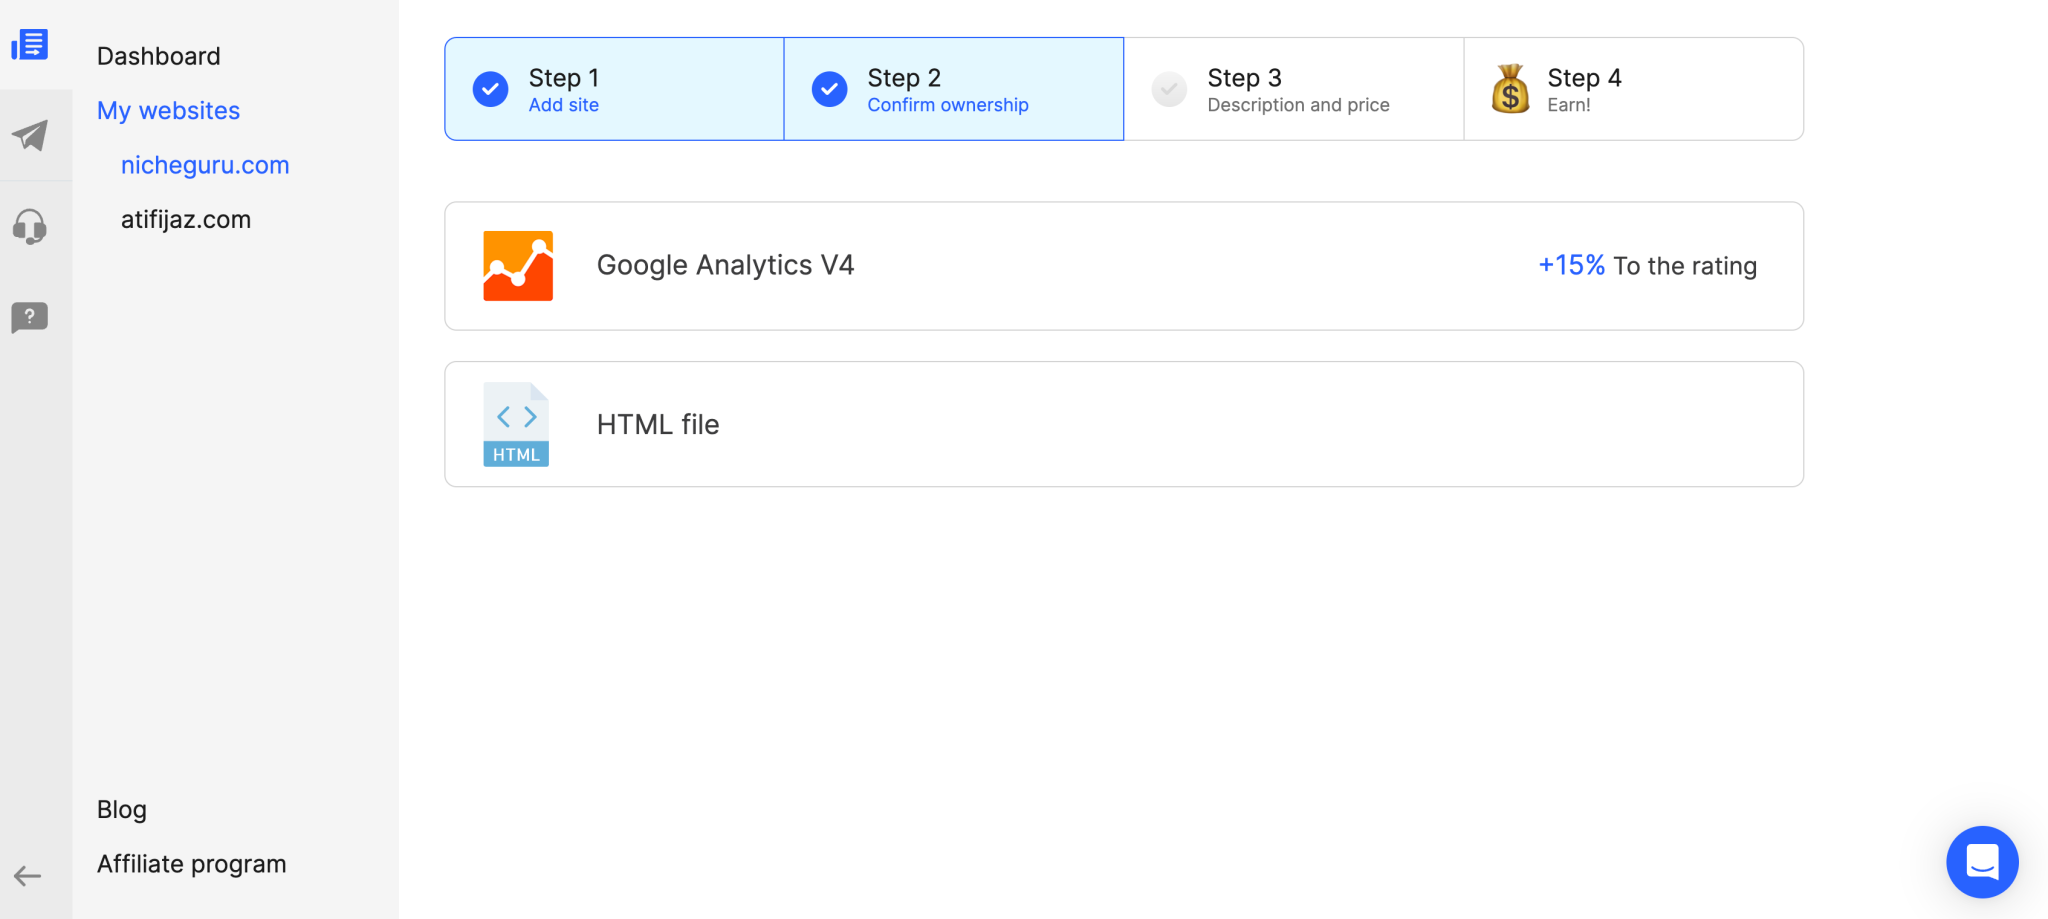Open the Blog link
The width and height of the screenshot is (2048, 919).
[122, 810]
